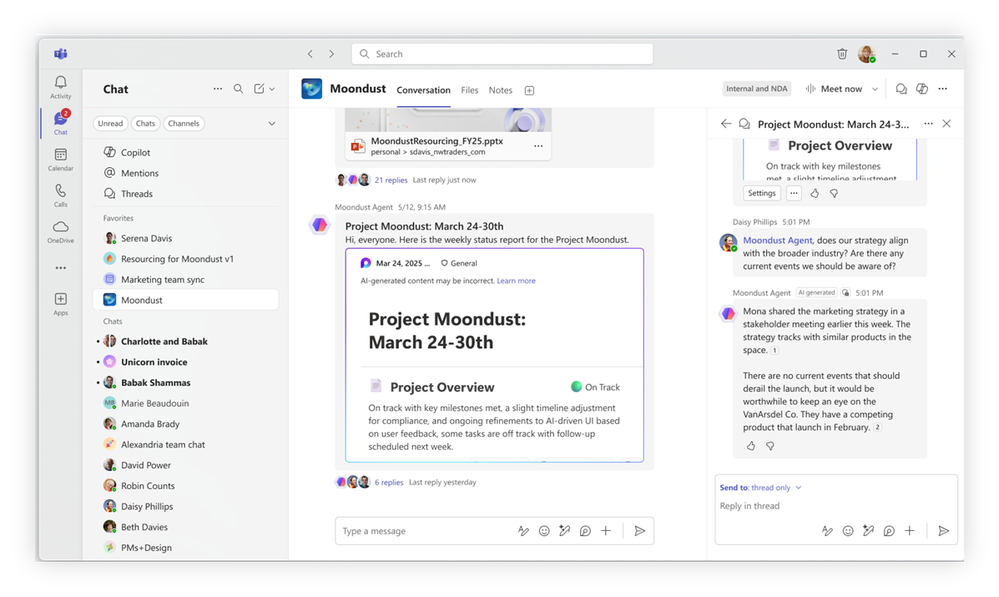This screenshot has height=597, width=999.
Task: Click the Search box at top
Action: click(502, 54)
